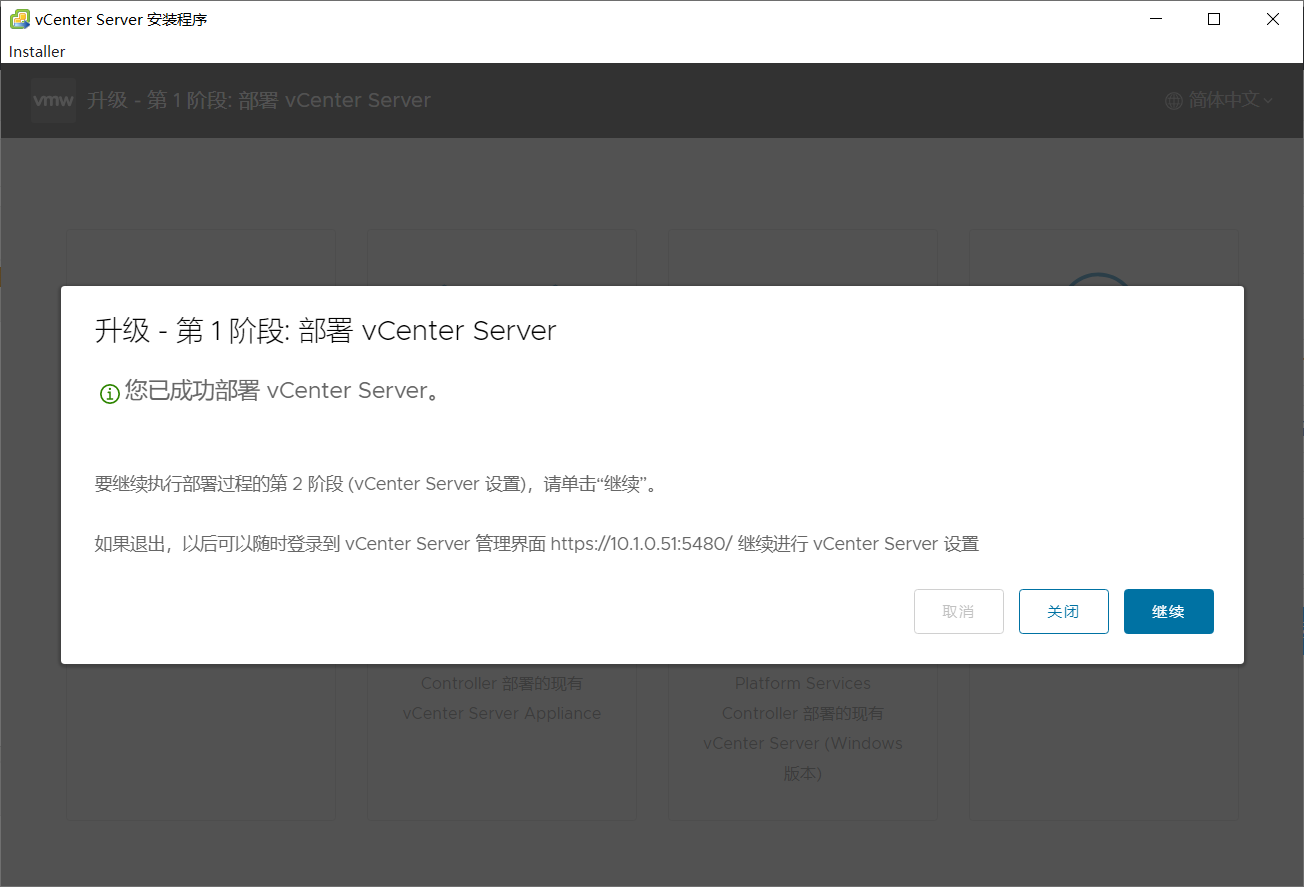Maximize the installer window
The image size is (1304, 887).
click(x=1213, y=18)
